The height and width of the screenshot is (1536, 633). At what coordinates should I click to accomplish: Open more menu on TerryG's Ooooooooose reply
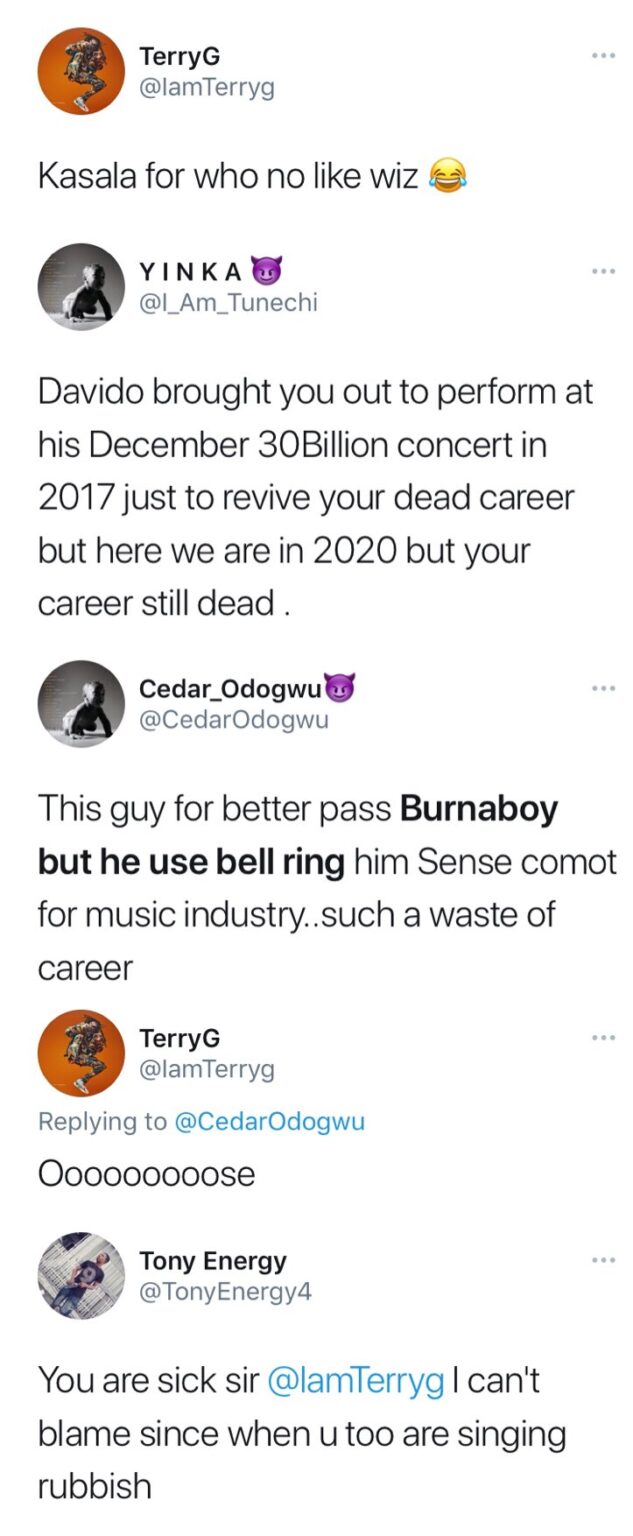point(602,1037)
